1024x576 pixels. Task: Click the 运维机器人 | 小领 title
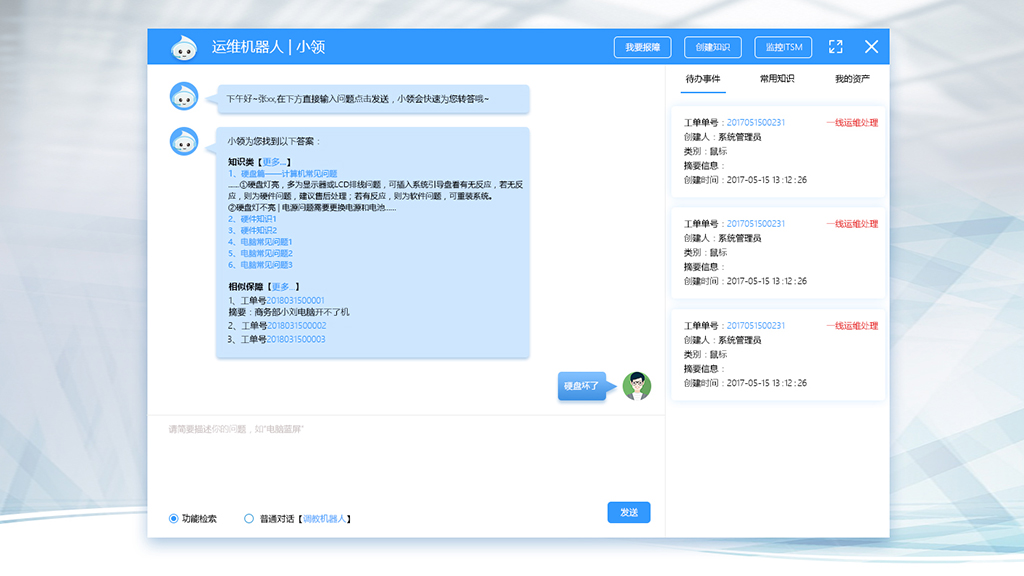point(268,47)
